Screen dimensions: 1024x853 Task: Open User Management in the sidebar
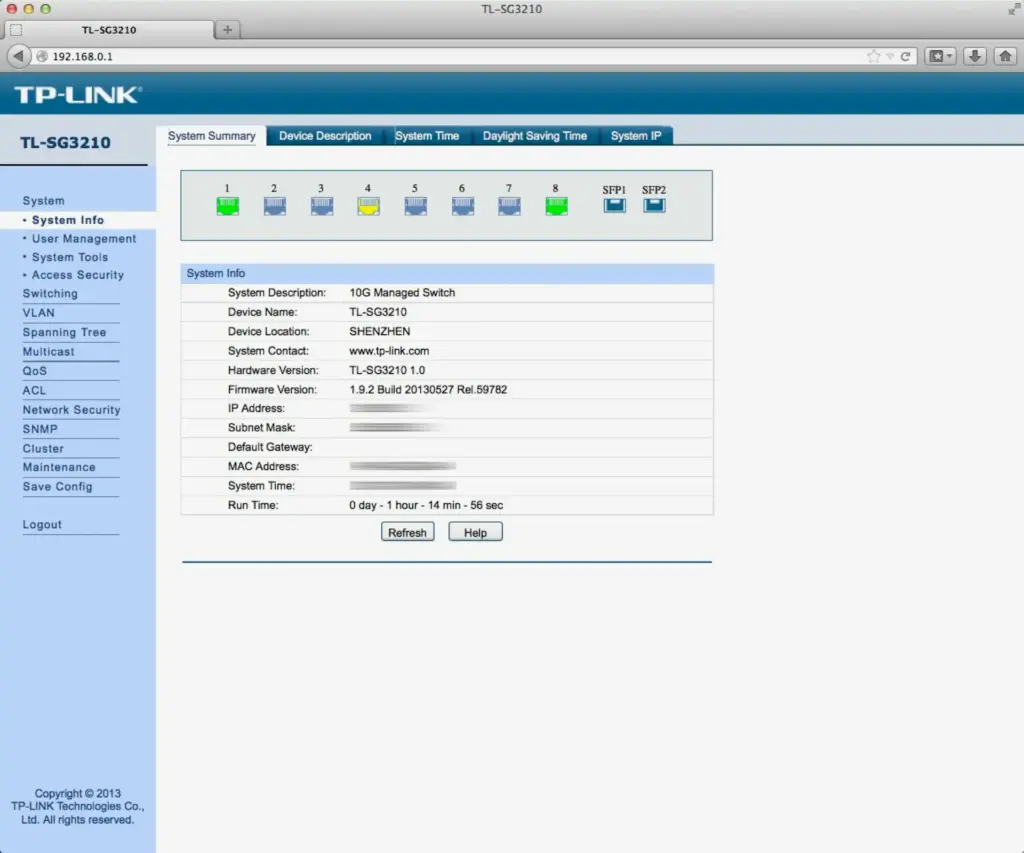pyautogui.click(x=84, y=239)
